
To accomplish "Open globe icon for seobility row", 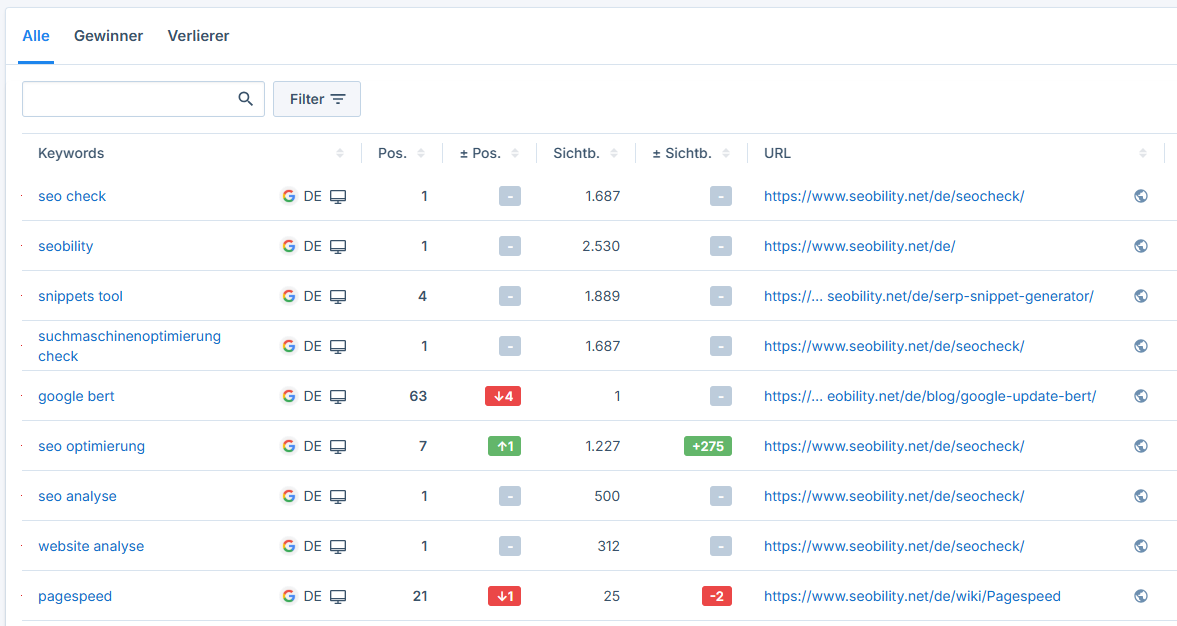I will click(x=1141, y=246).
